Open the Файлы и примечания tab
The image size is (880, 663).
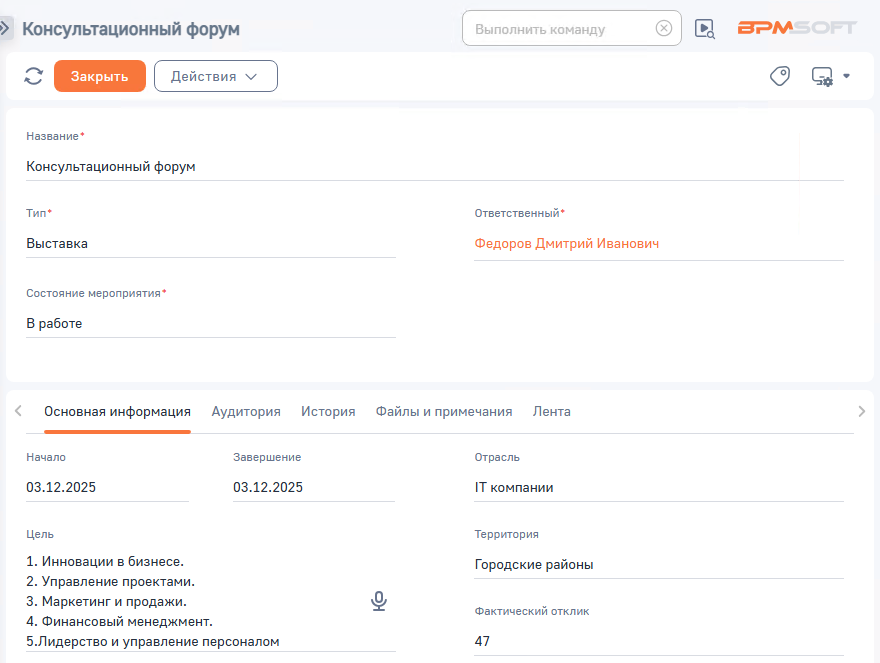(x=444, y=411)
